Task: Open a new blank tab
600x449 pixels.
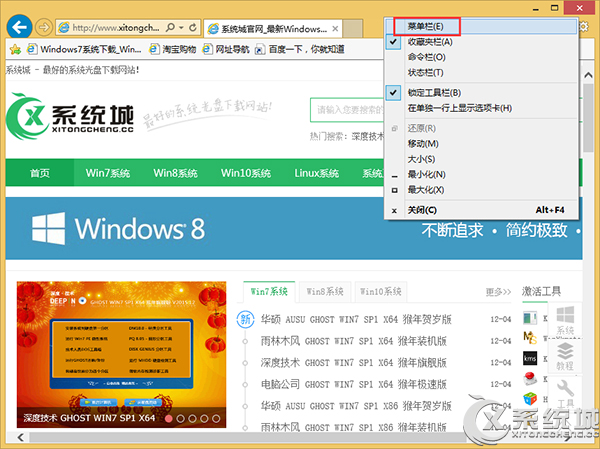Action: 352,28
